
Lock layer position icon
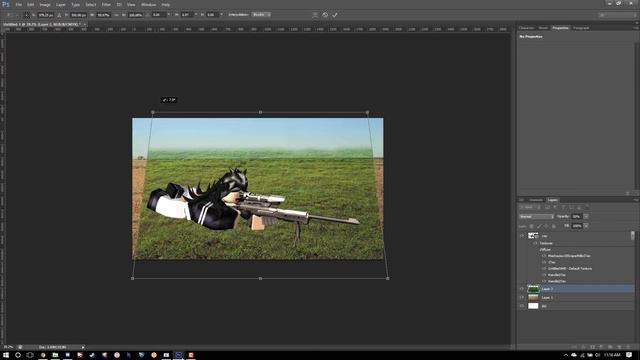[547, 226]
